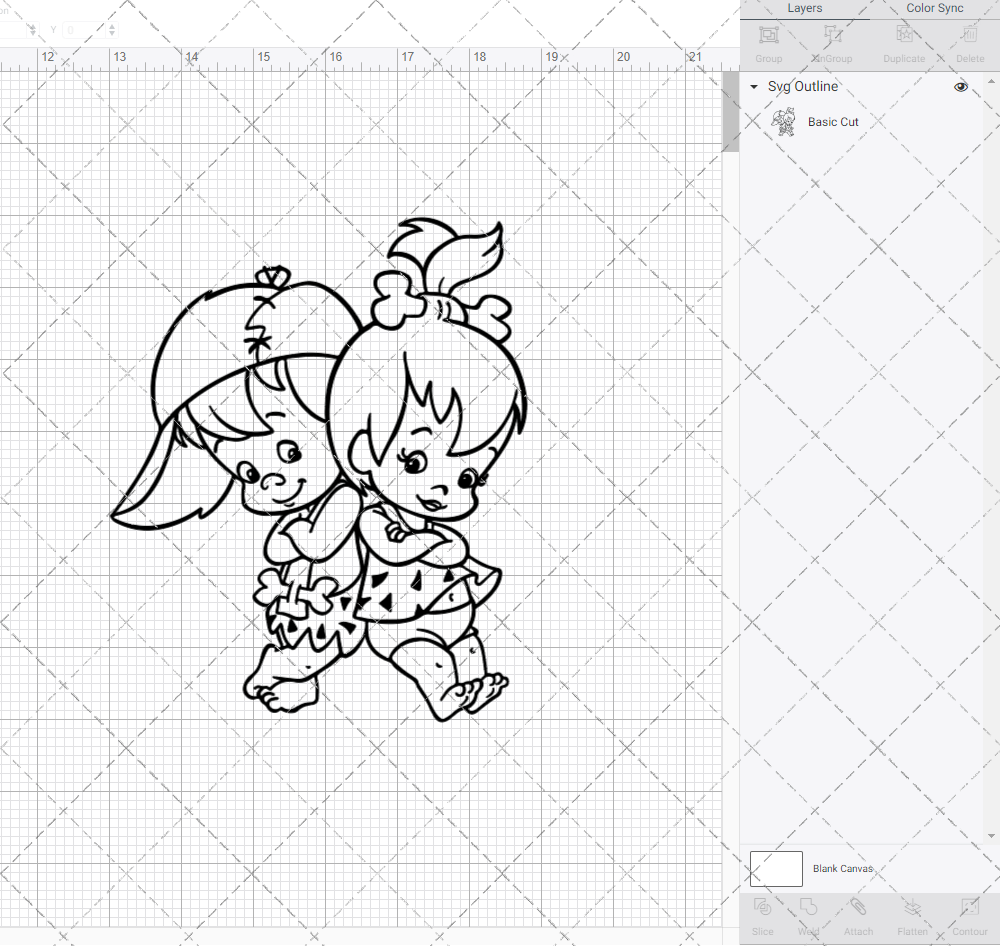Click the X coordinate stepper down arrow
Image resolution: width=1000 pixels, height=946 pixels.
(x=33, y=33)
